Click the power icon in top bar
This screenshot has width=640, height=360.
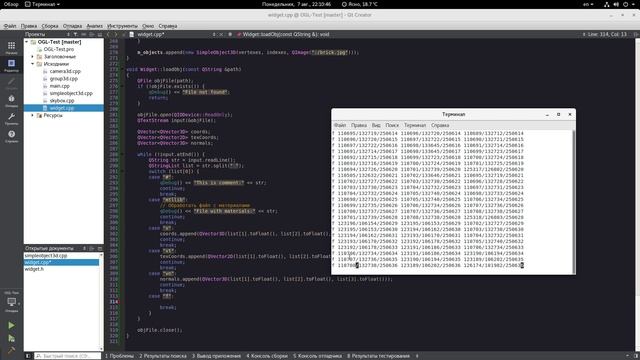coord(625,4)
